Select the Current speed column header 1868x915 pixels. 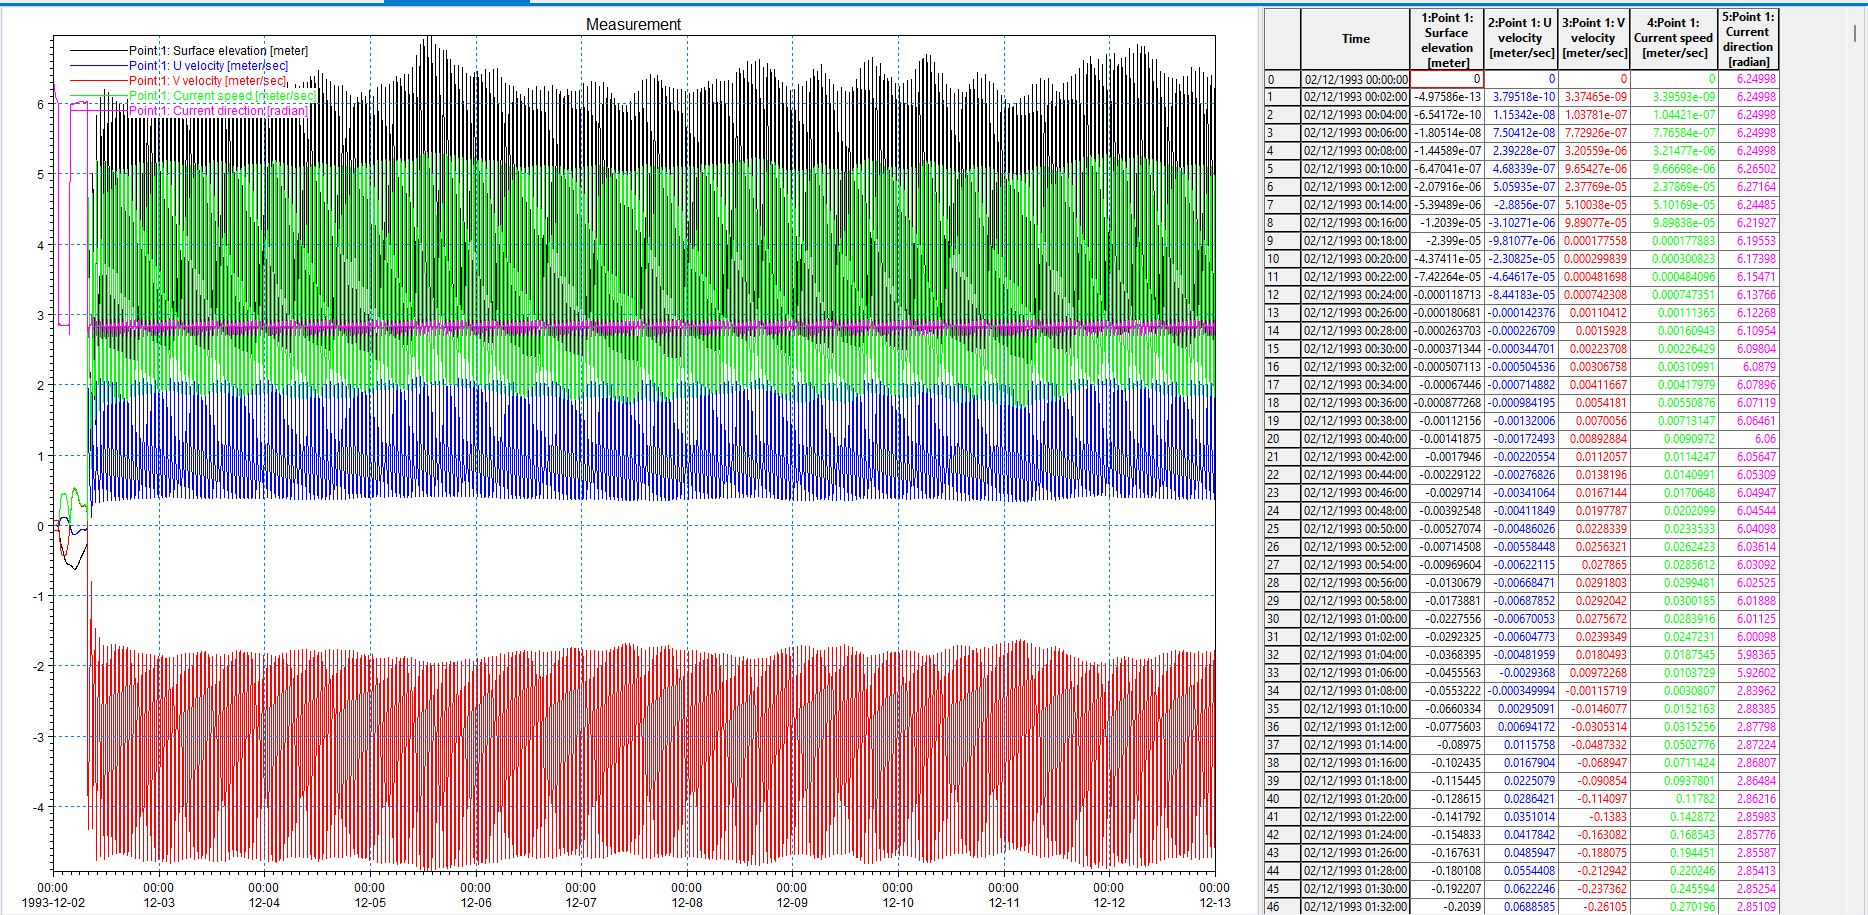pyautogui.click(x=1673, y=38)
